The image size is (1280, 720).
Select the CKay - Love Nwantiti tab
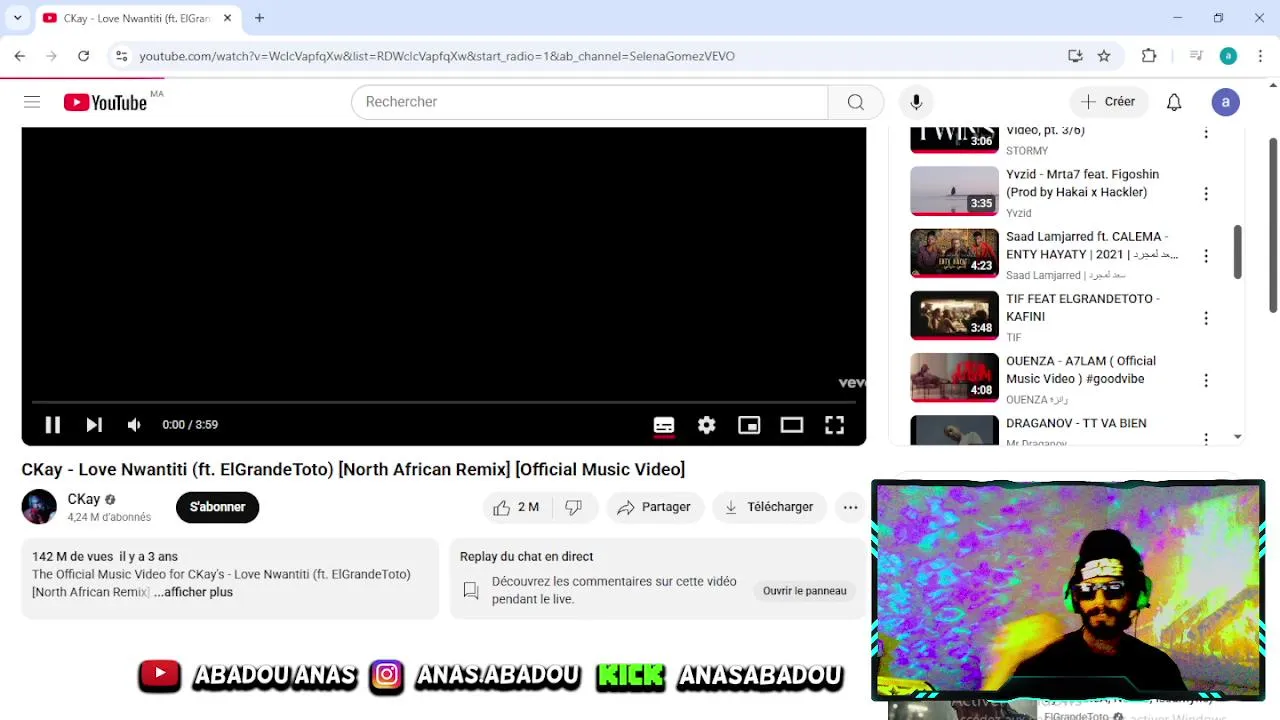point(137,18)
